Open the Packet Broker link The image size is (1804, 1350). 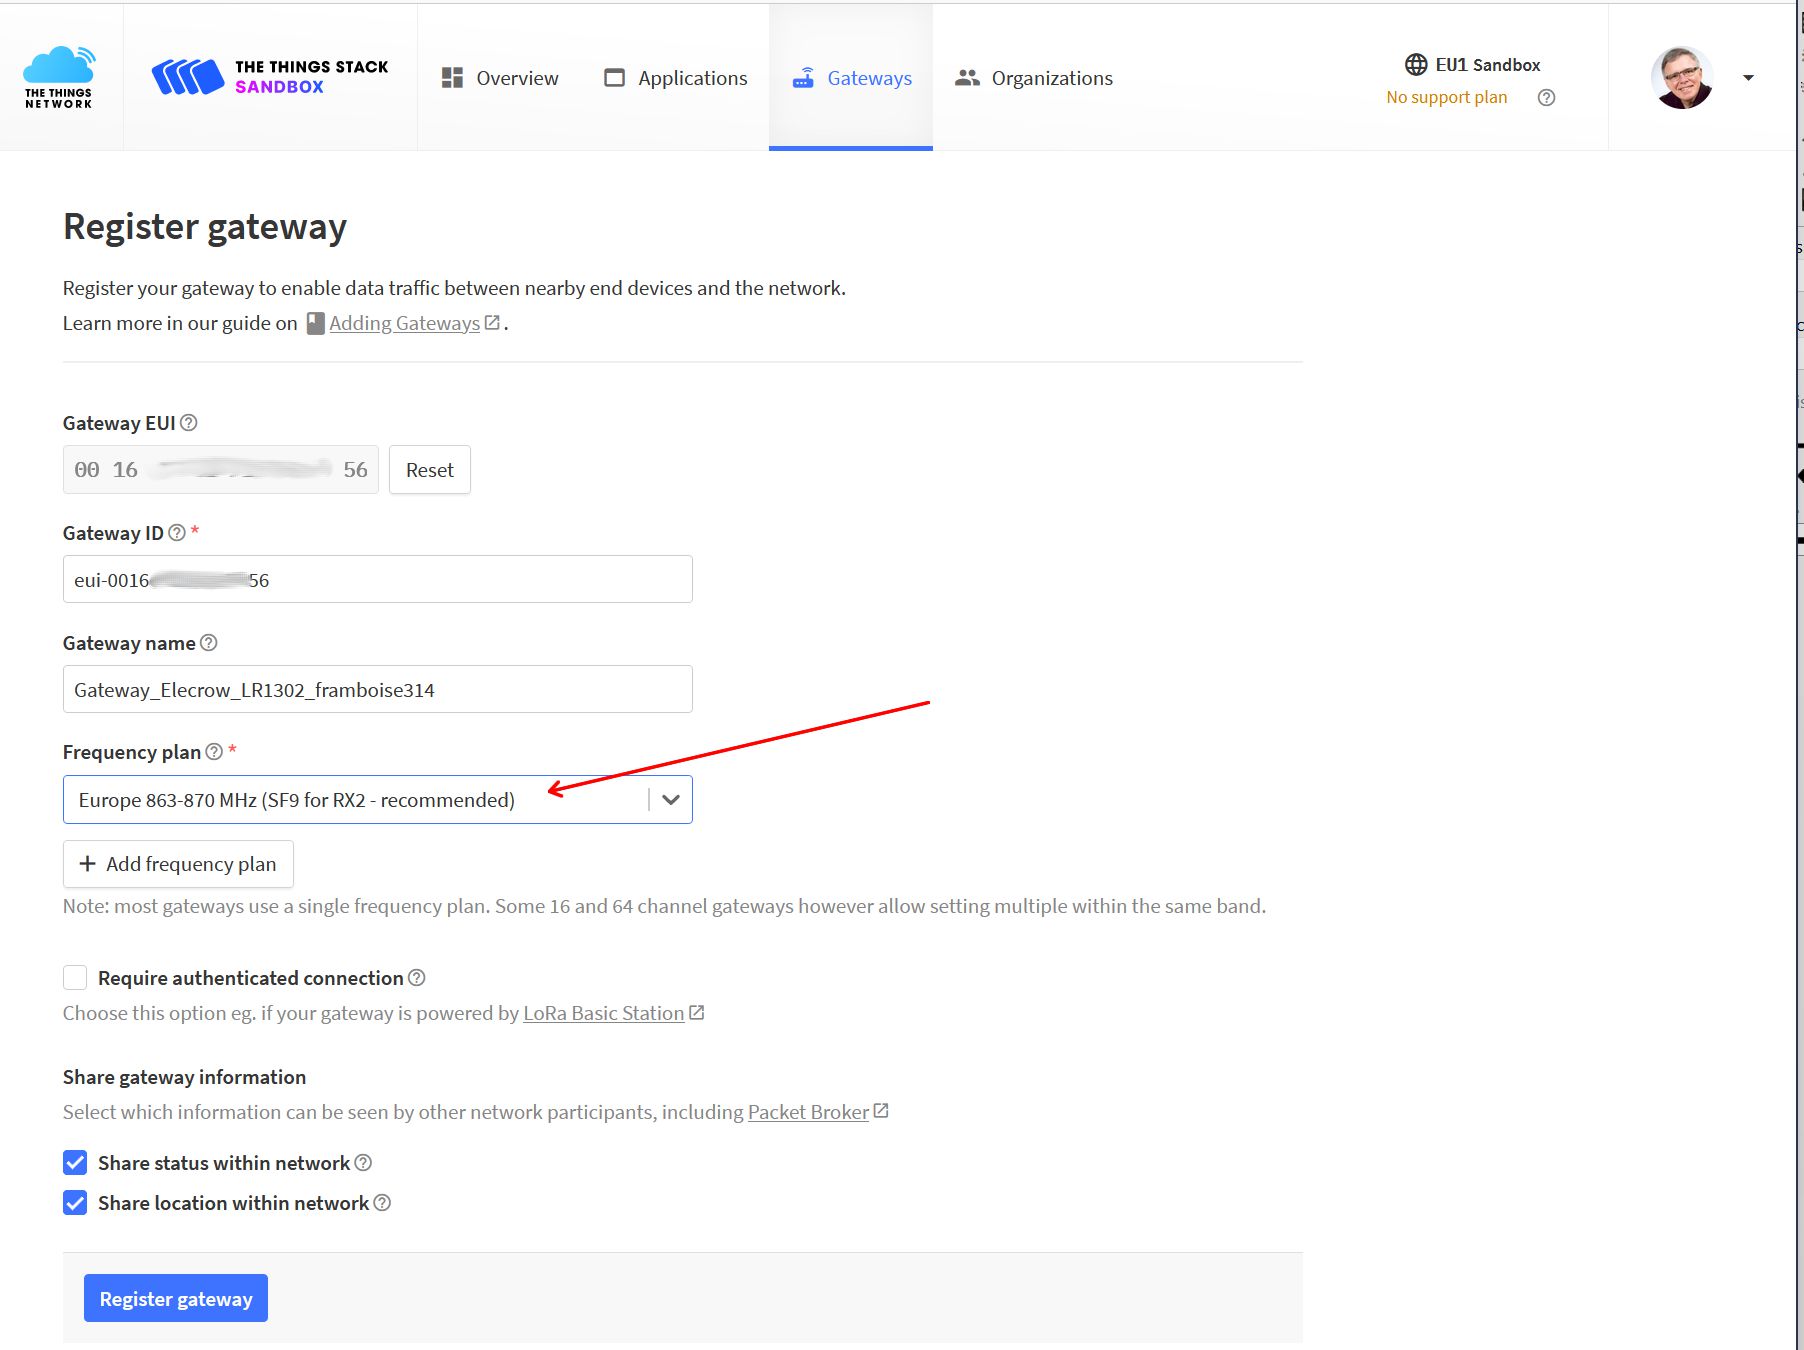click(x=808, y=1112)
